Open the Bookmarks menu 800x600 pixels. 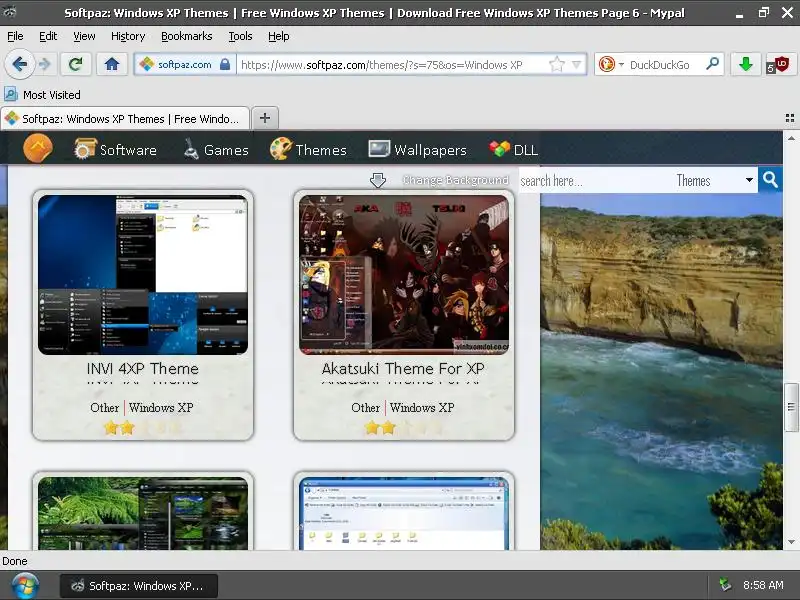coord(187,36)
